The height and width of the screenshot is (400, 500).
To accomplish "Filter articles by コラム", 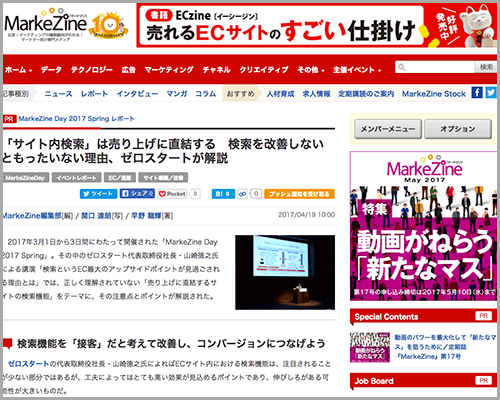I will coord(206,94).
